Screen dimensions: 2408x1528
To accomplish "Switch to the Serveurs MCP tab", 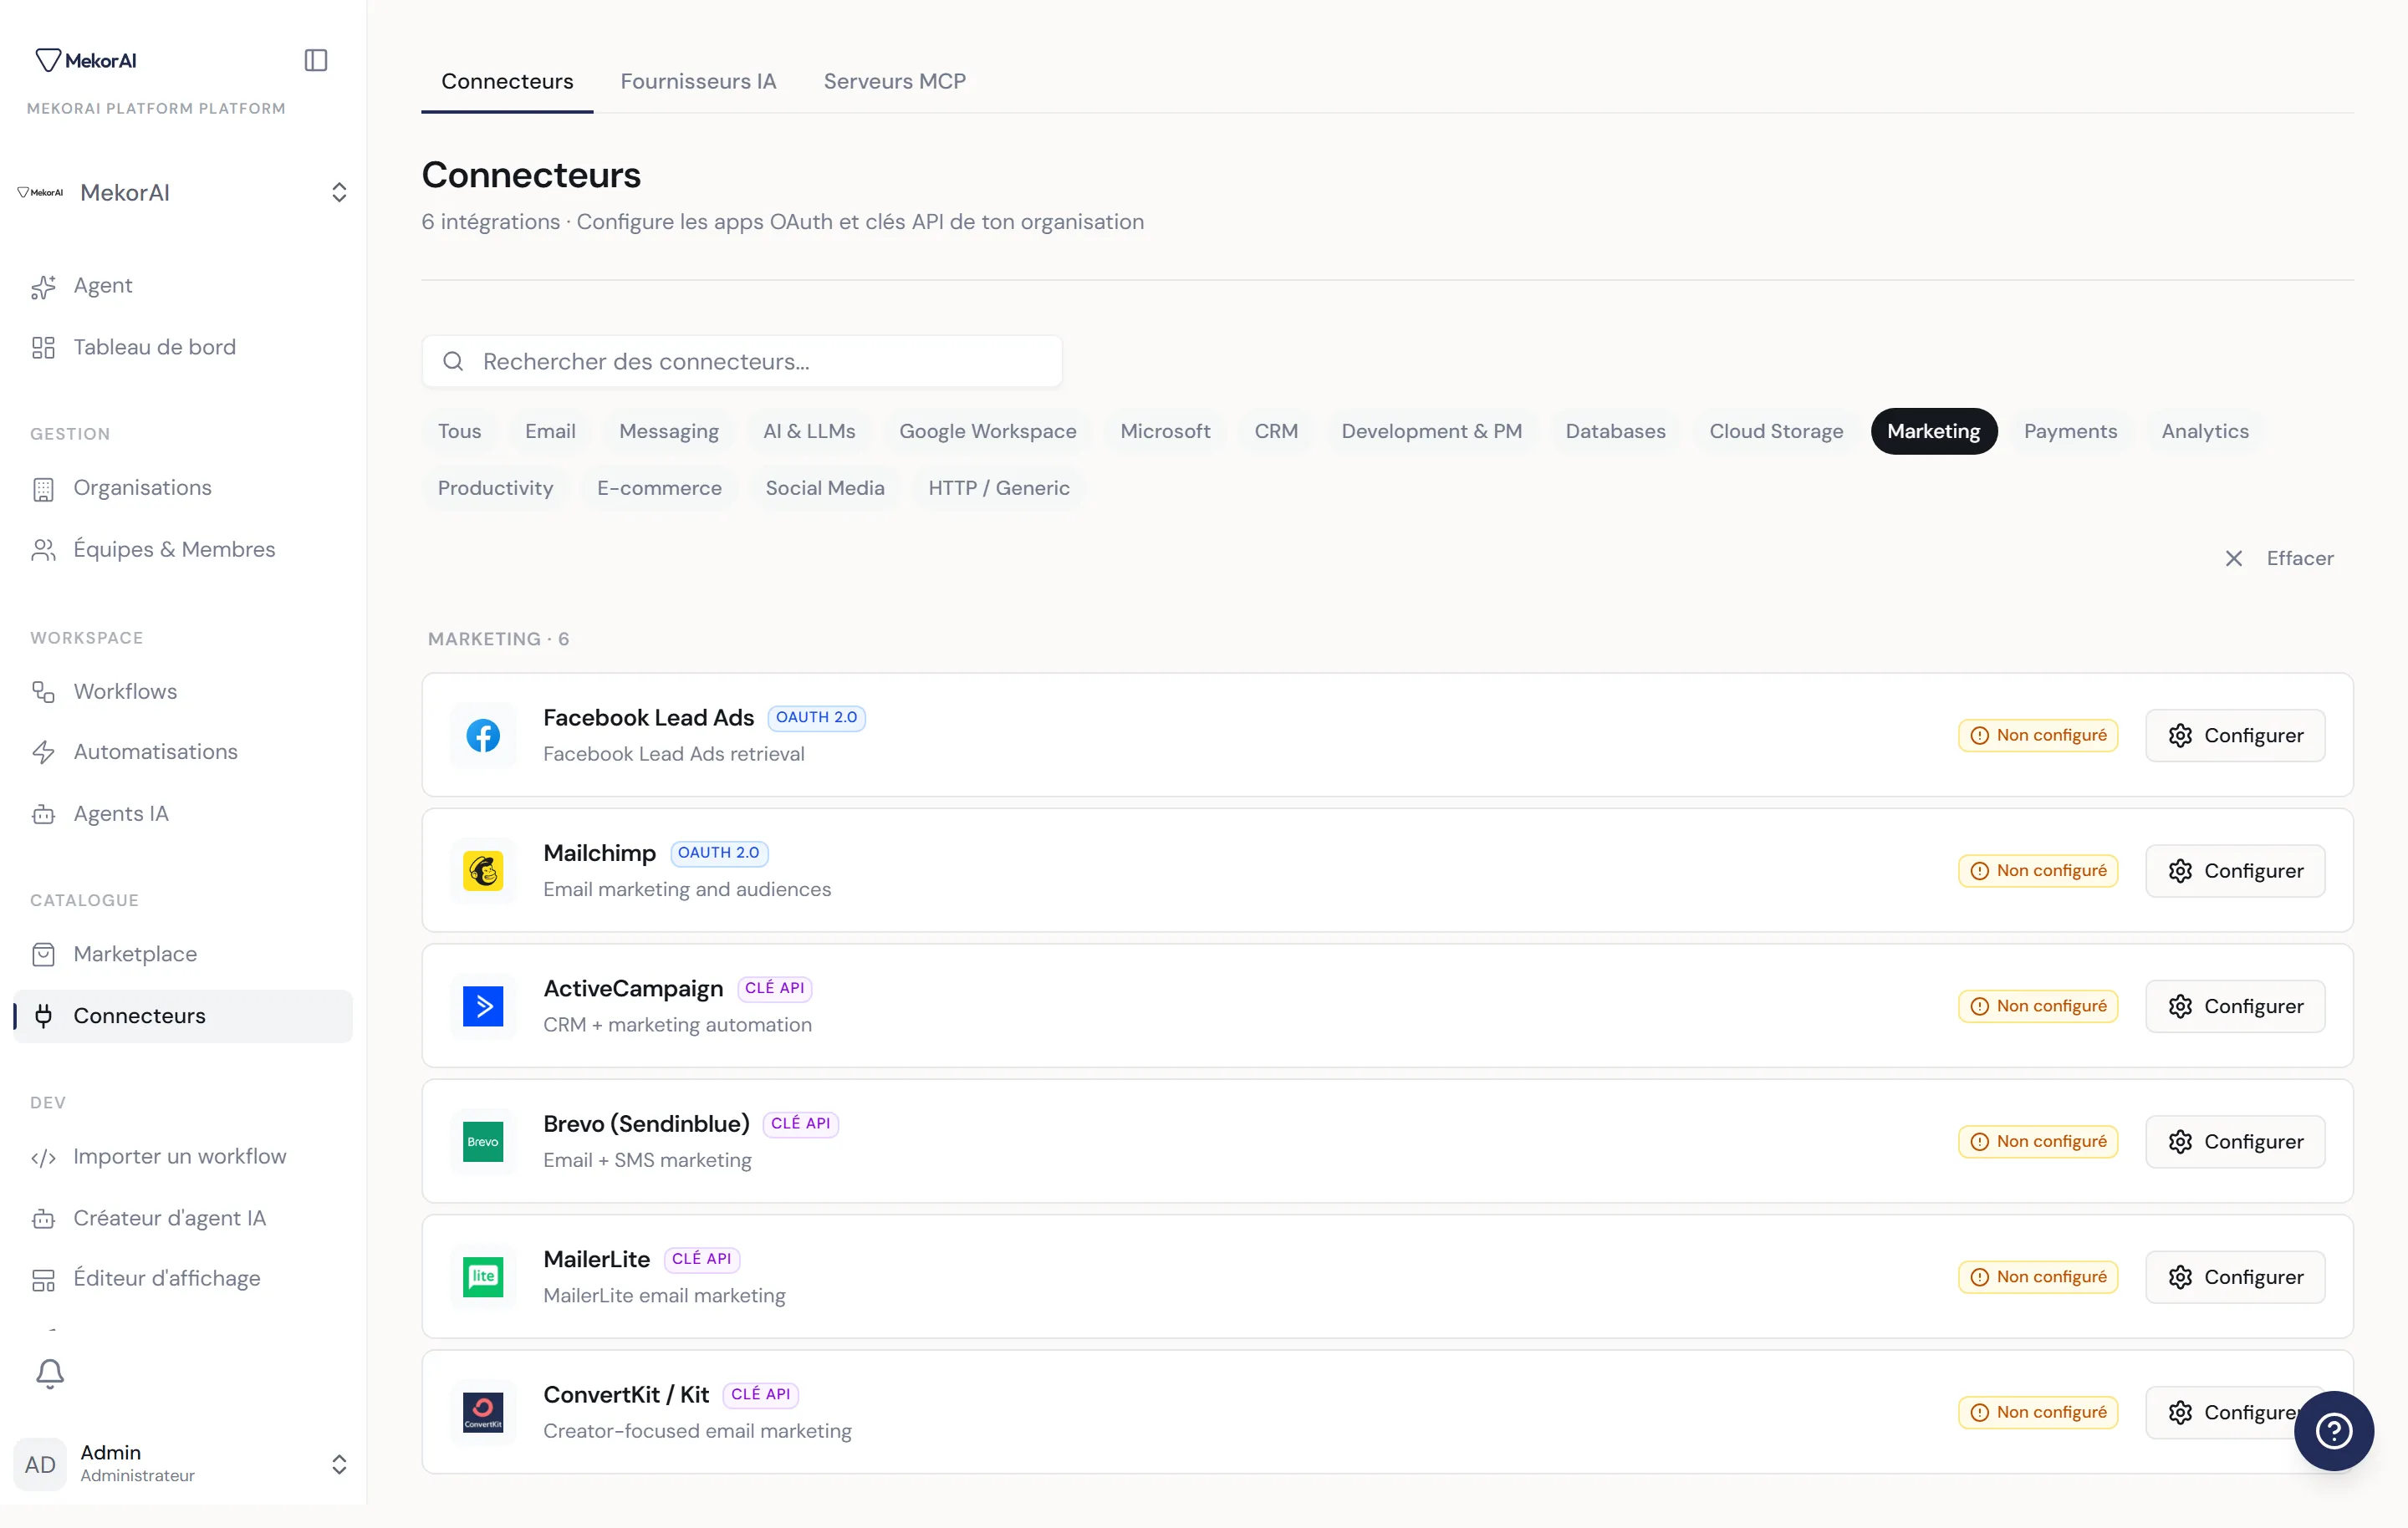I will (x=894, y=81).
